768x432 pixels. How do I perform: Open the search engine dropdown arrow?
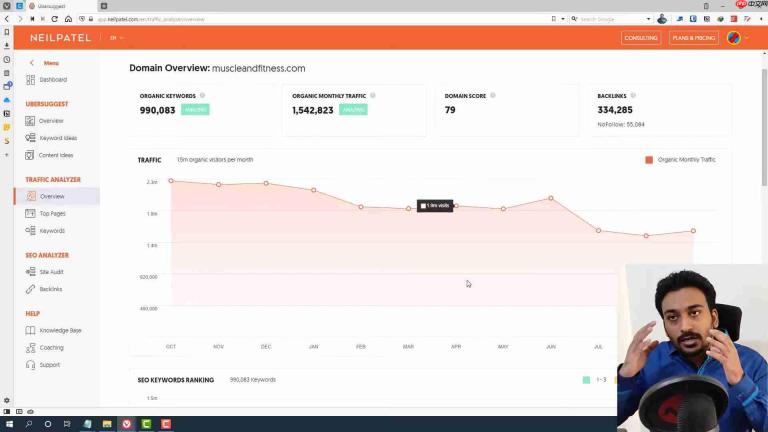coord(648,19)
